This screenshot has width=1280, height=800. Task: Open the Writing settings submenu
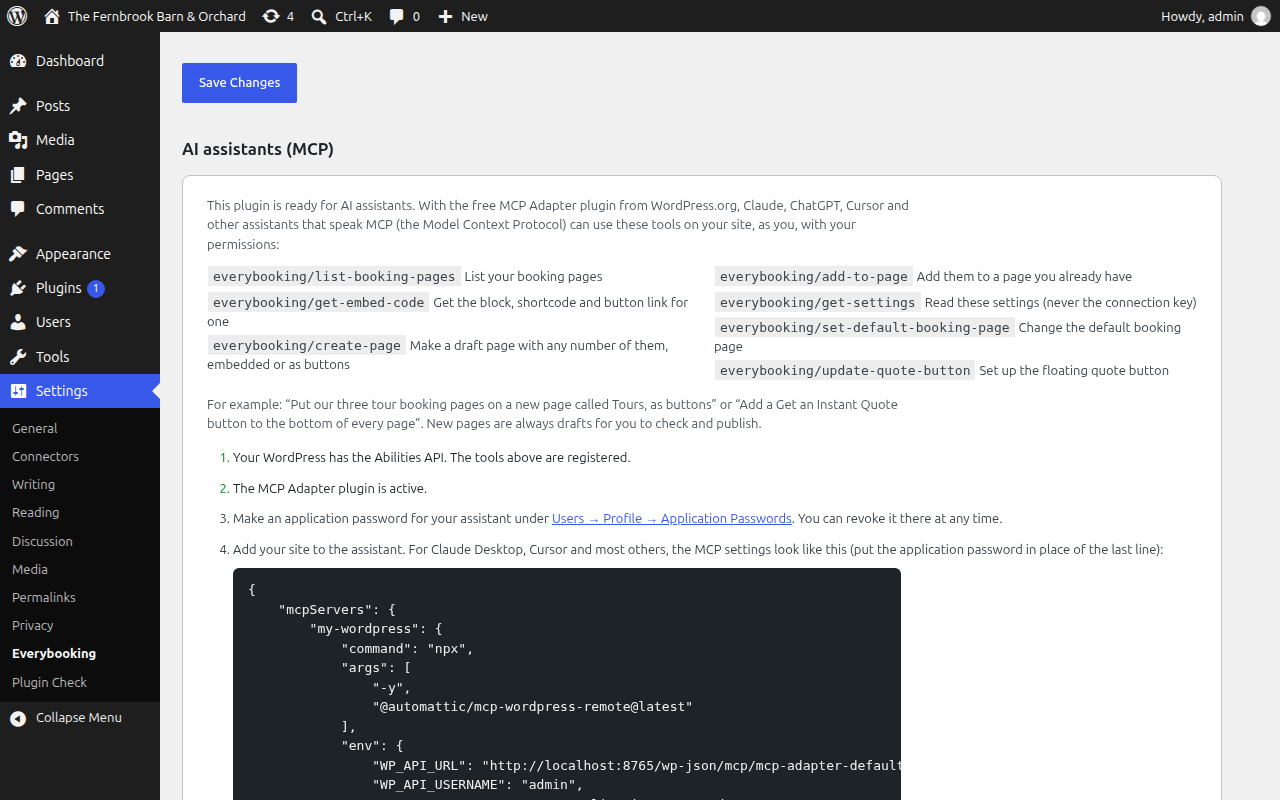(x=33, y=484)
